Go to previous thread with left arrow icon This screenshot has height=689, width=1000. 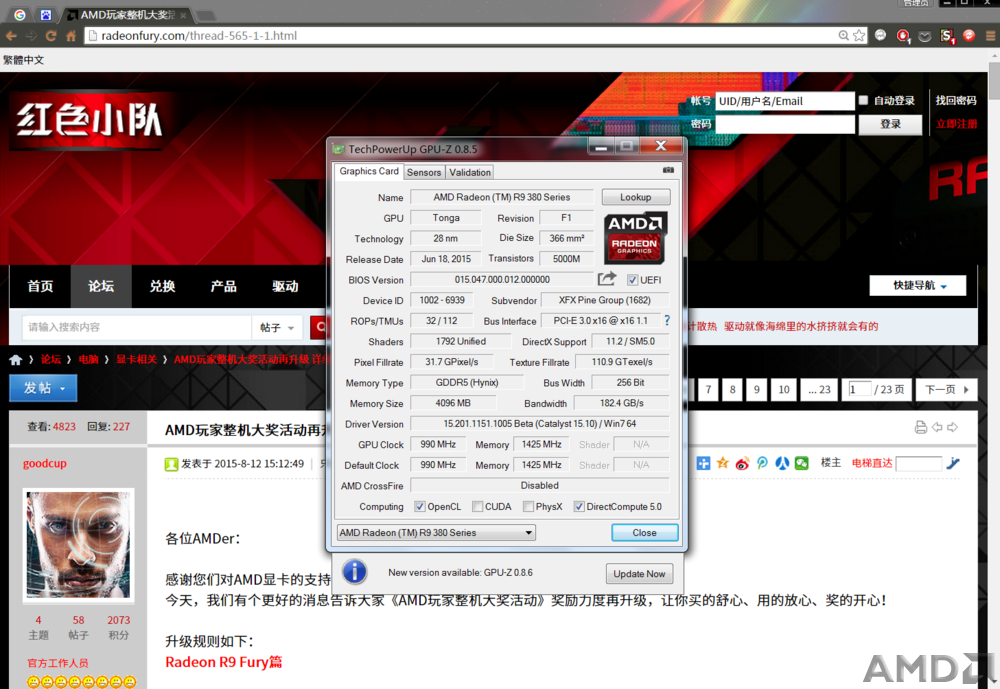[936, 427]
